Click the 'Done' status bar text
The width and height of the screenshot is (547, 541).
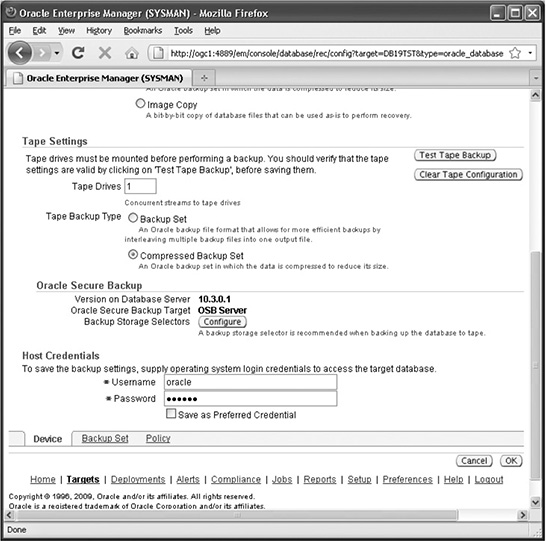tap(17, 530)
